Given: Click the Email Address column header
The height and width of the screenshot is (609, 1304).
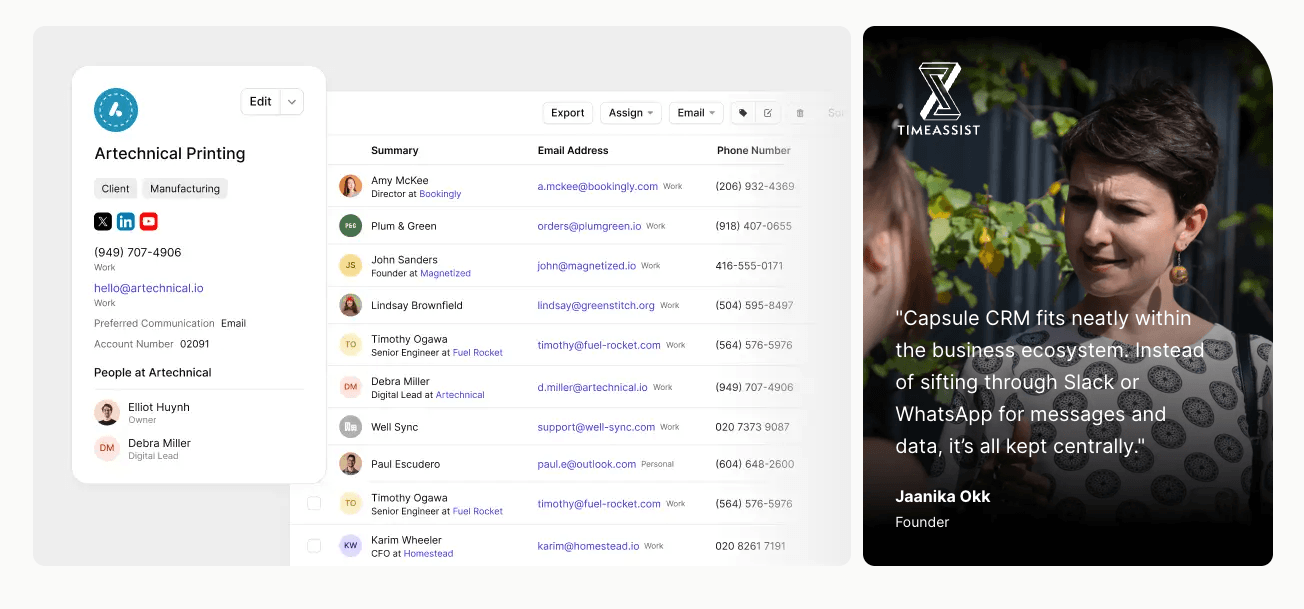Looking at the screenshot, I should click(573, 151).
